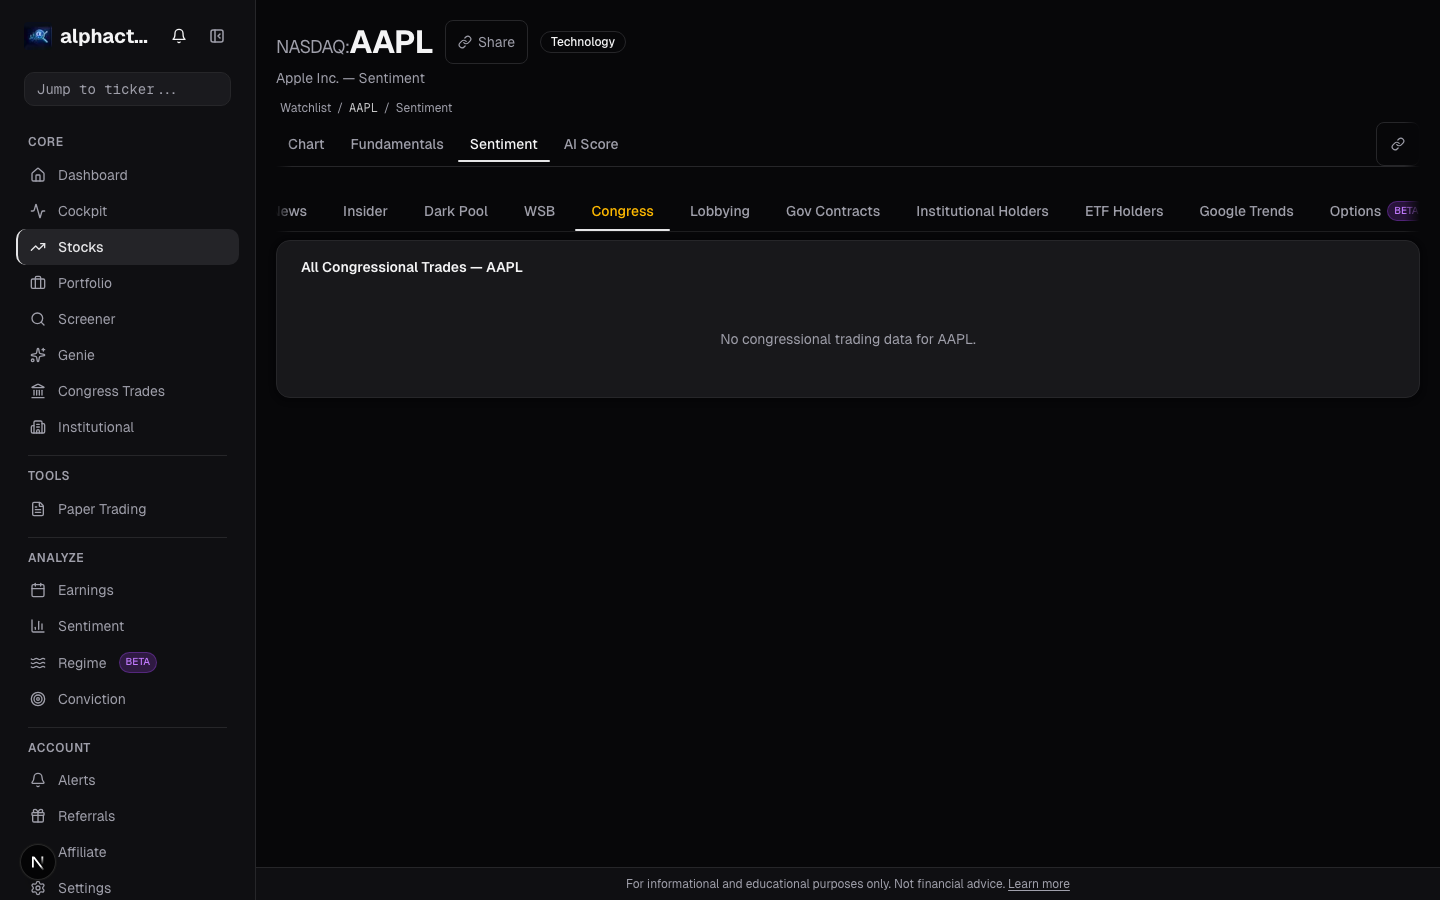Switch to the Fundamentals tab
The height and width of the screenshot is (900, 1440).
397,144
